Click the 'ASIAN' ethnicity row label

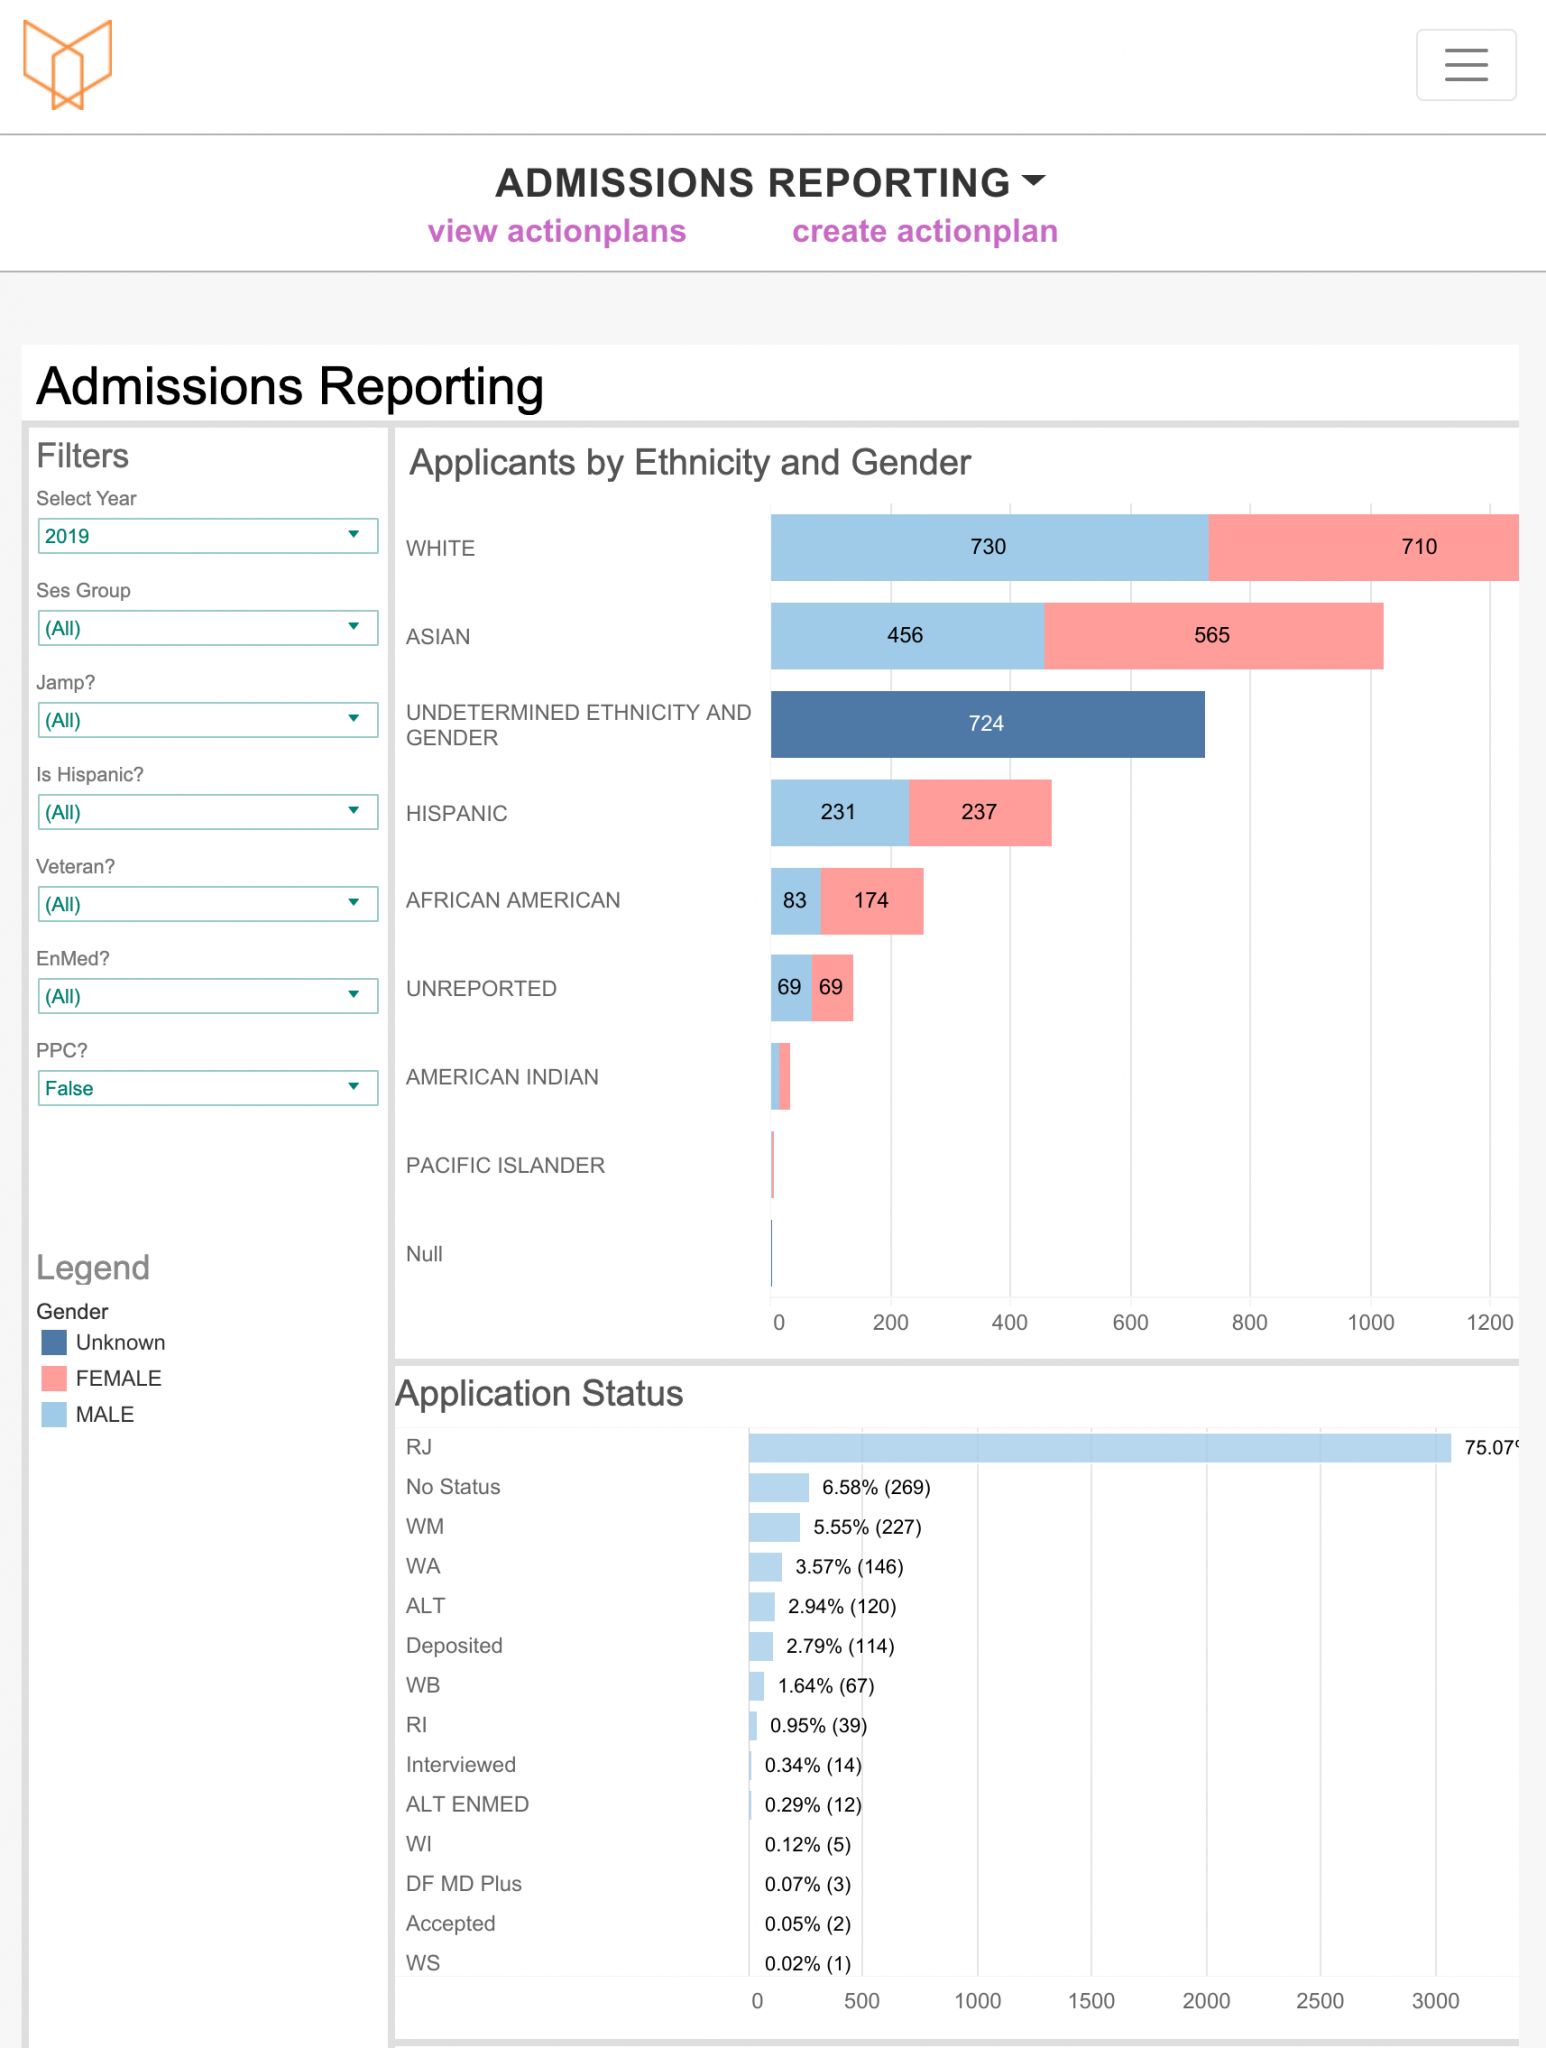[438, 637]
